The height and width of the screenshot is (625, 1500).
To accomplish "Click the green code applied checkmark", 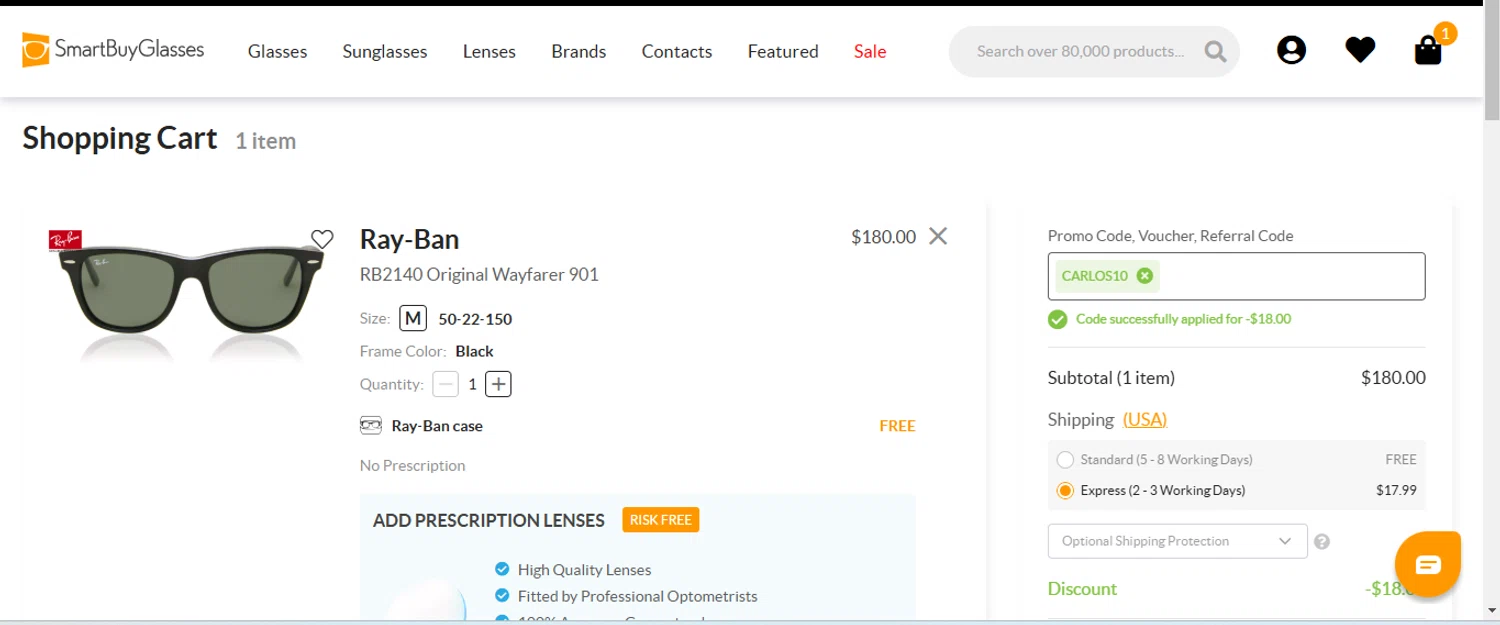I will (1057, 319).
